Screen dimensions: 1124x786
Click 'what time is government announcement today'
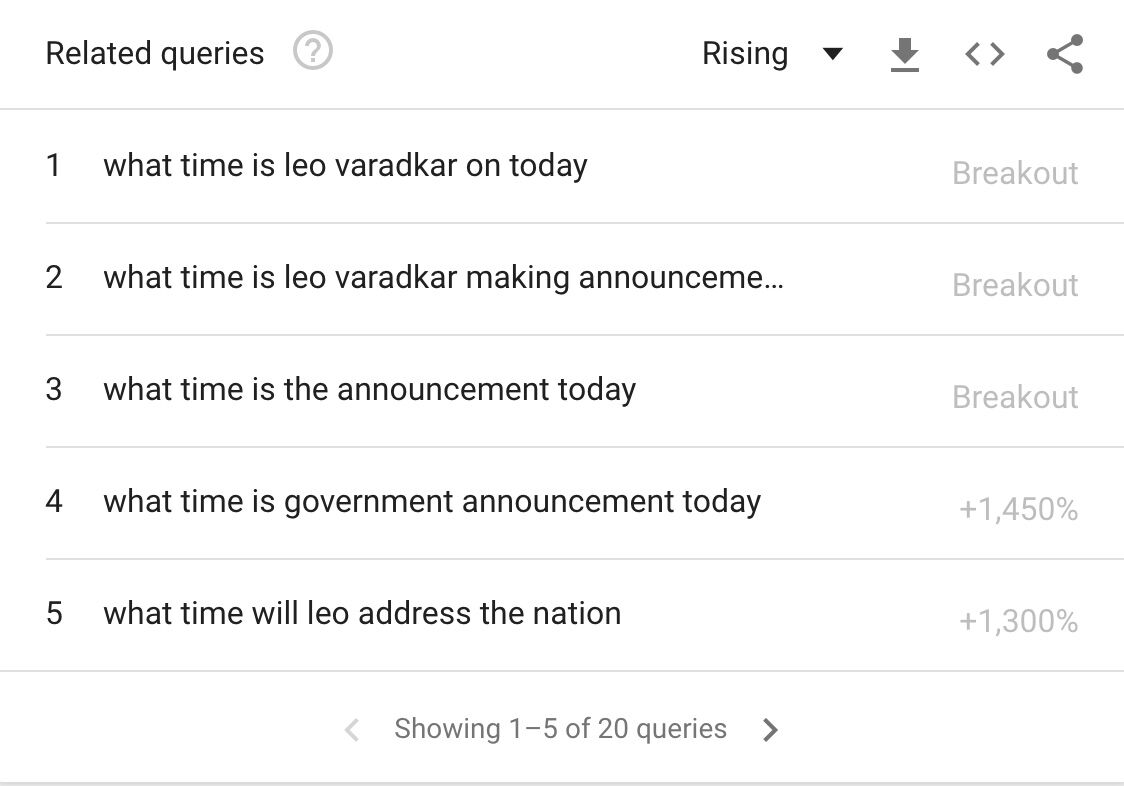(432, 501)
